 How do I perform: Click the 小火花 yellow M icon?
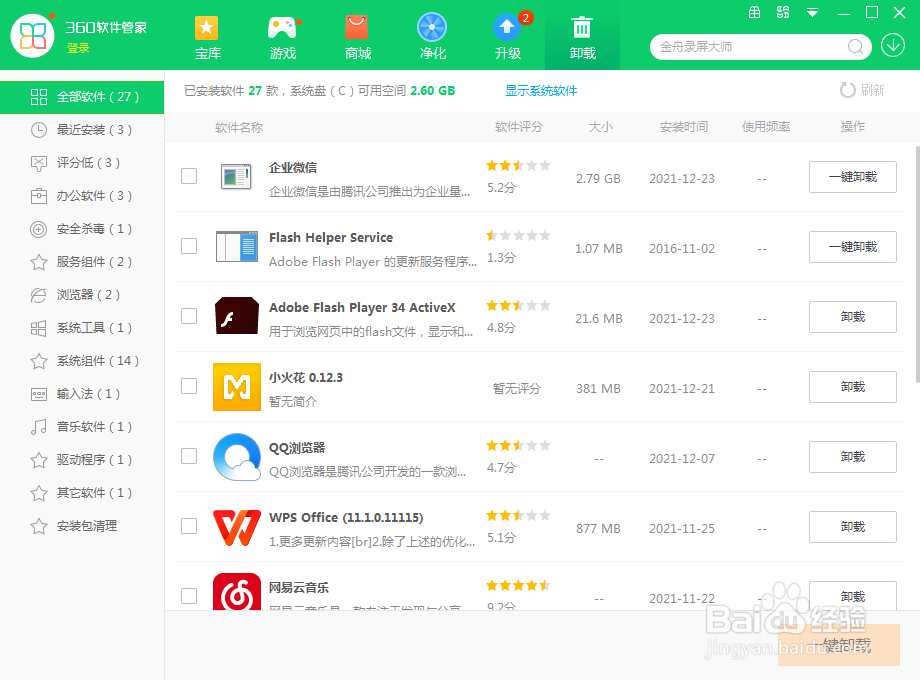[x=236, y=387]
